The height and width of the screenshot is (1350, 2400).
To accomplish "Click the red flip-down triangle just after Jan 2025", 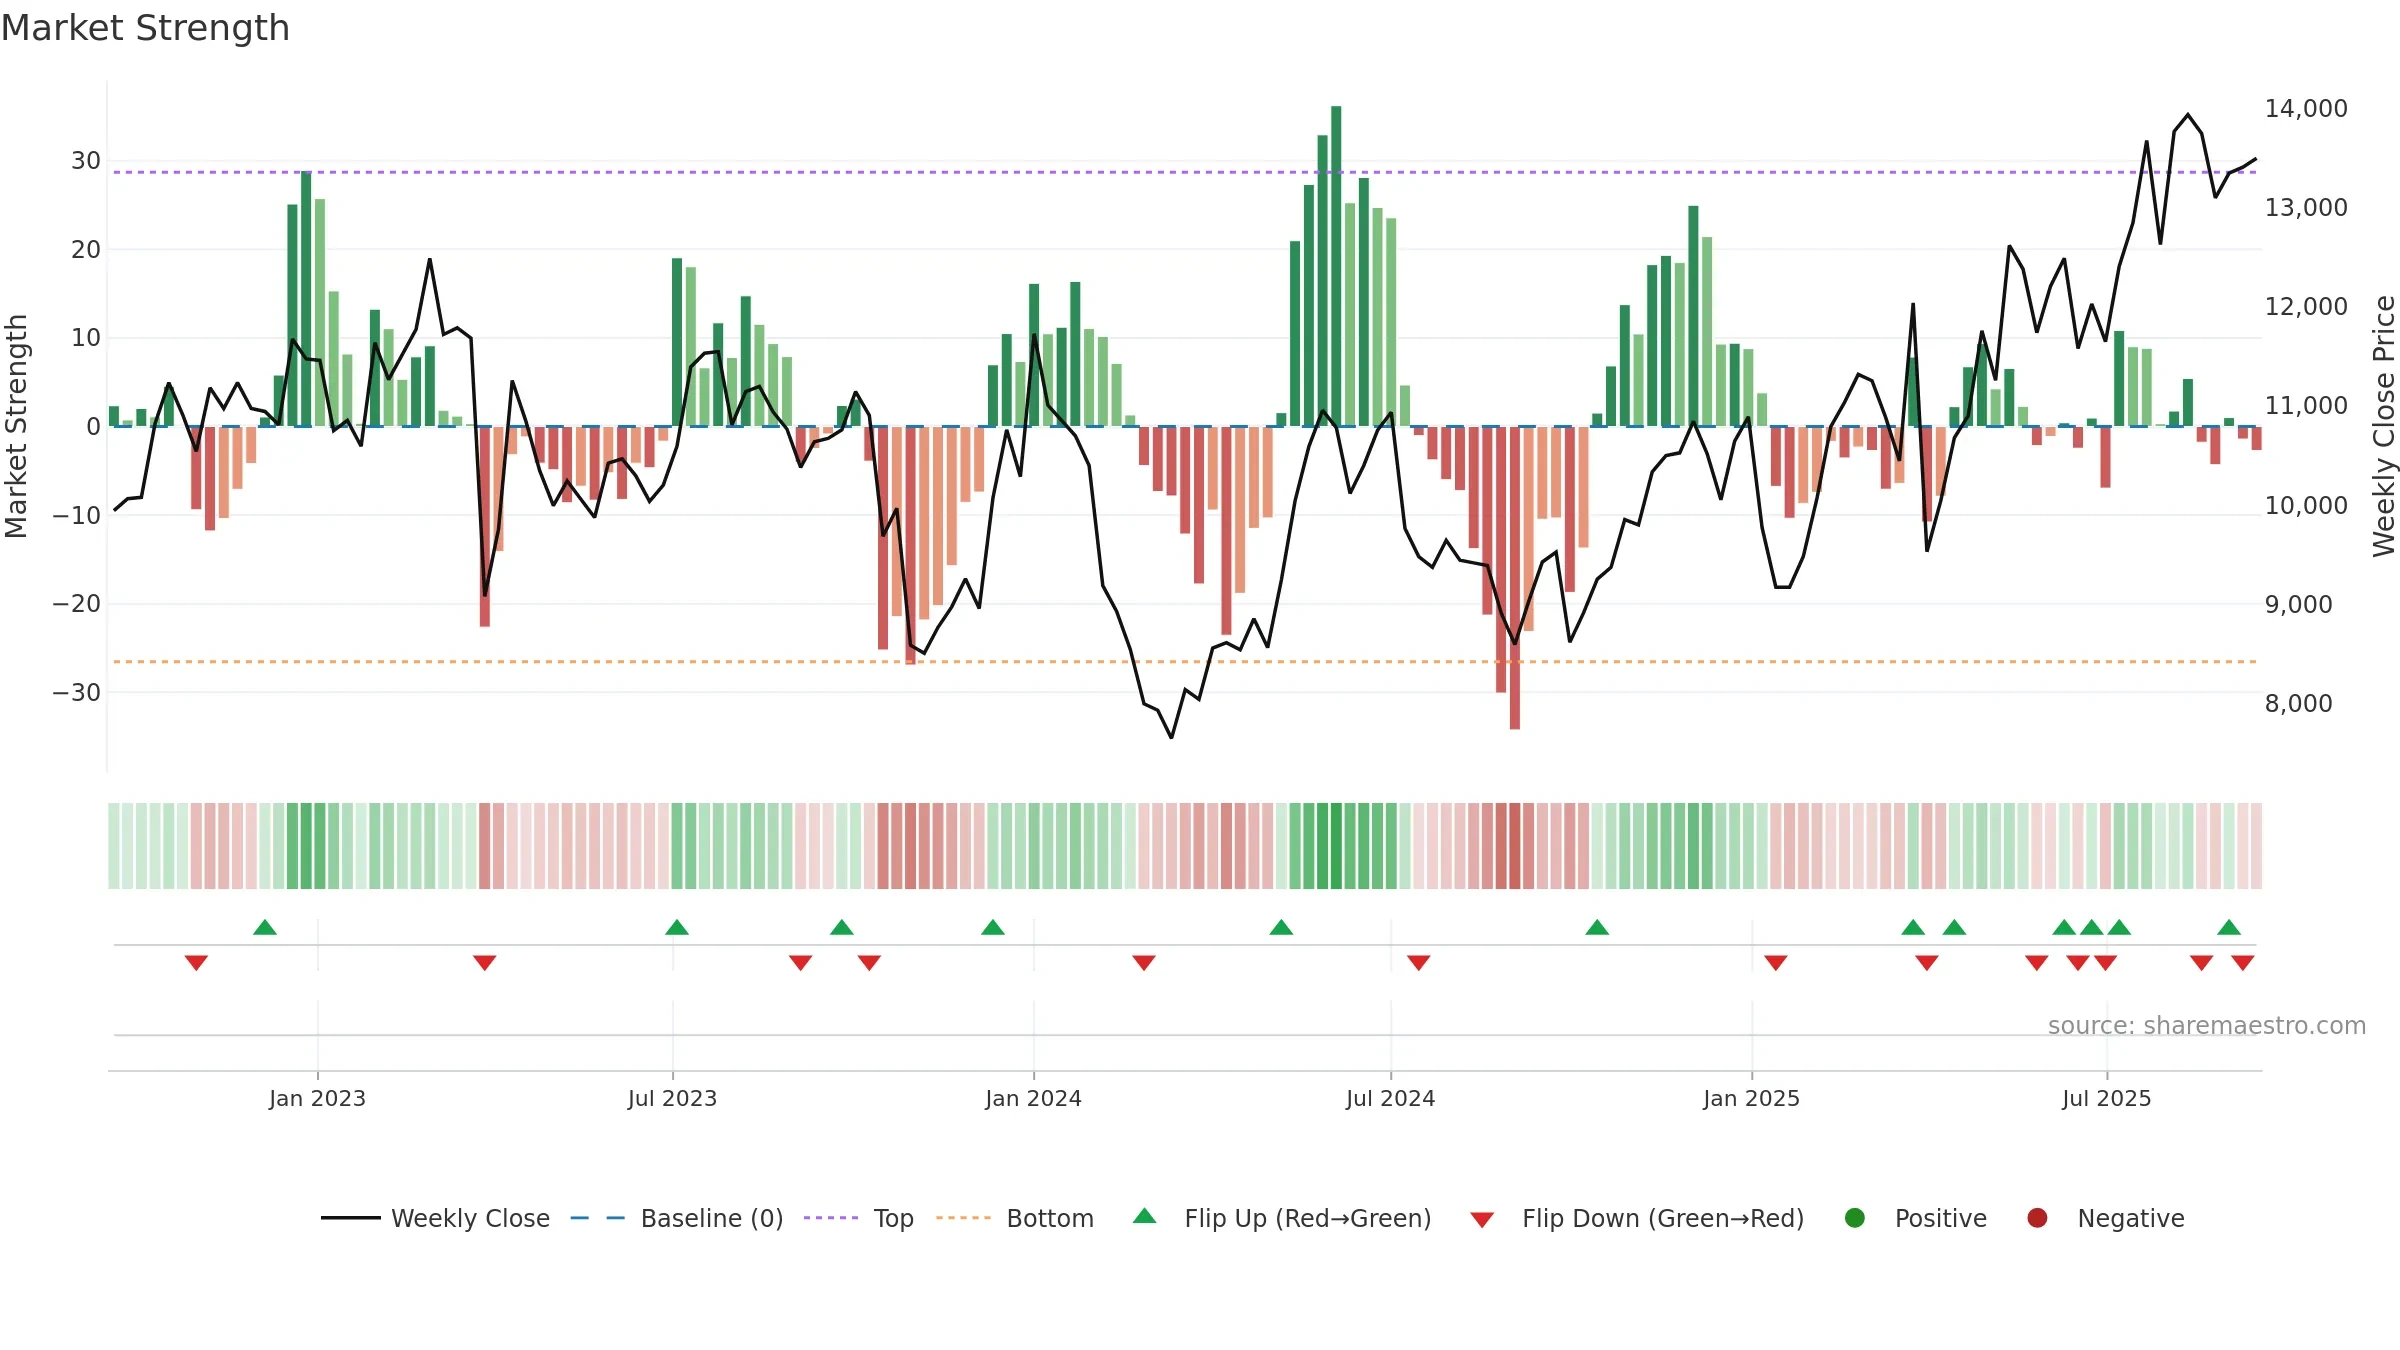I will [x=1776, y=962].
